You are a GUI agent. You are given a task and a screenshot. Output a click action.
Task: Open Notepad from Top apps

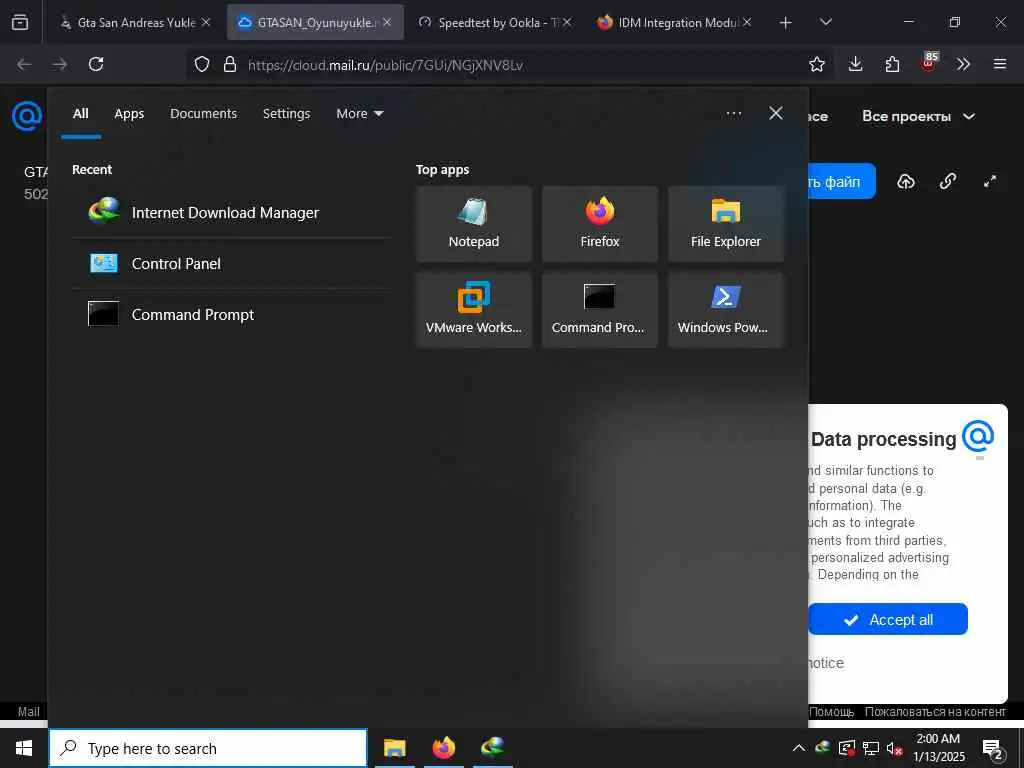pyautogui.click(x=473, y=224)
